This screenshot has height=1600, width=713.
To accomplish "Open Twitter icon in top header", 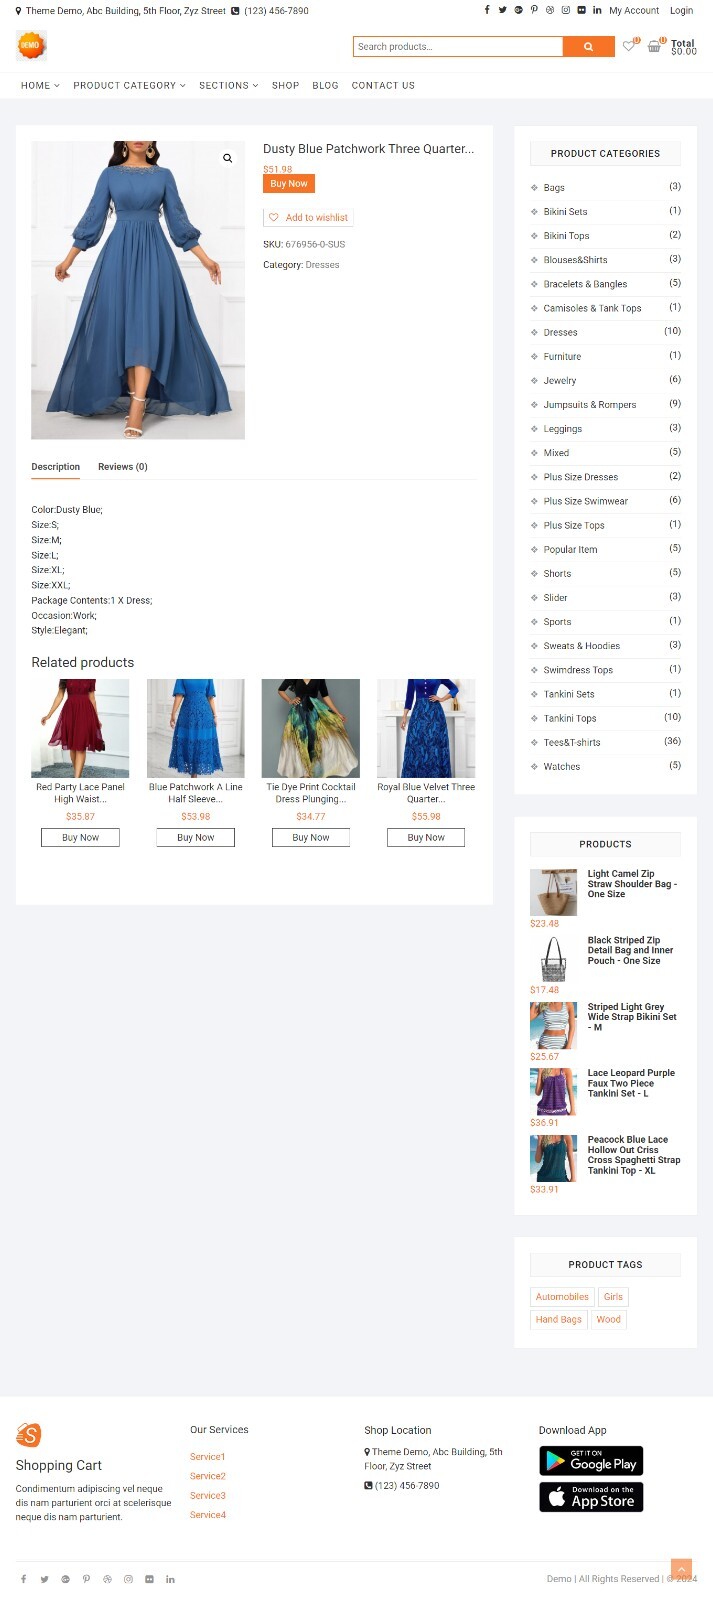I will tap(502, 10).
